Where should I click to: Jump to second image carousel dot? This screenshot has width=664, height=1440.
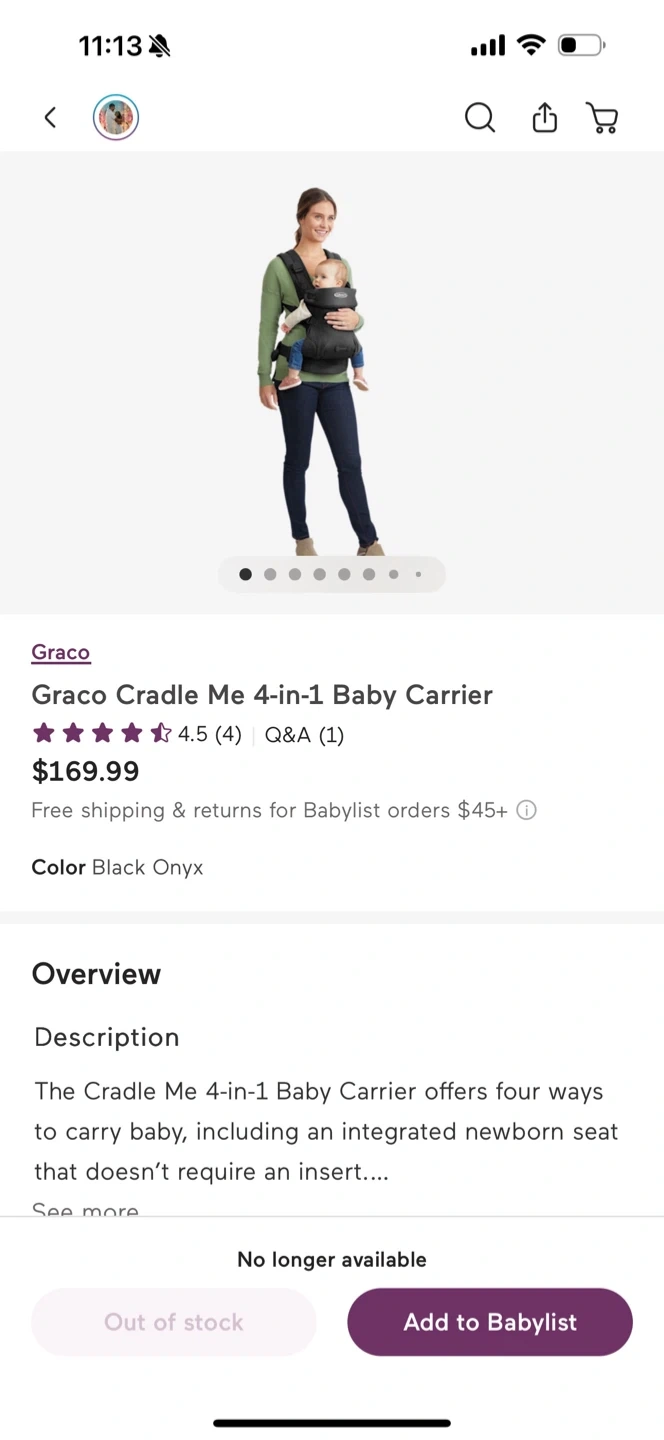tap(270, 574)
